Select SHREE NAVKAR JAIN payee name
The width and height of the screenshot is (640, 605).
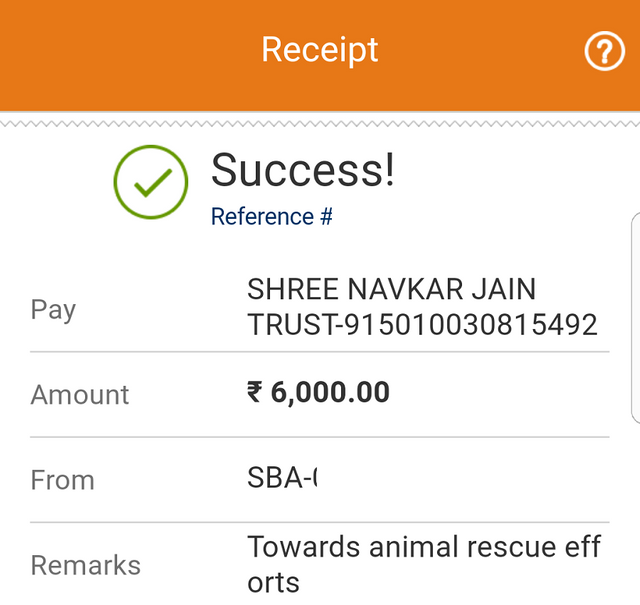click(x=391, y=289)
